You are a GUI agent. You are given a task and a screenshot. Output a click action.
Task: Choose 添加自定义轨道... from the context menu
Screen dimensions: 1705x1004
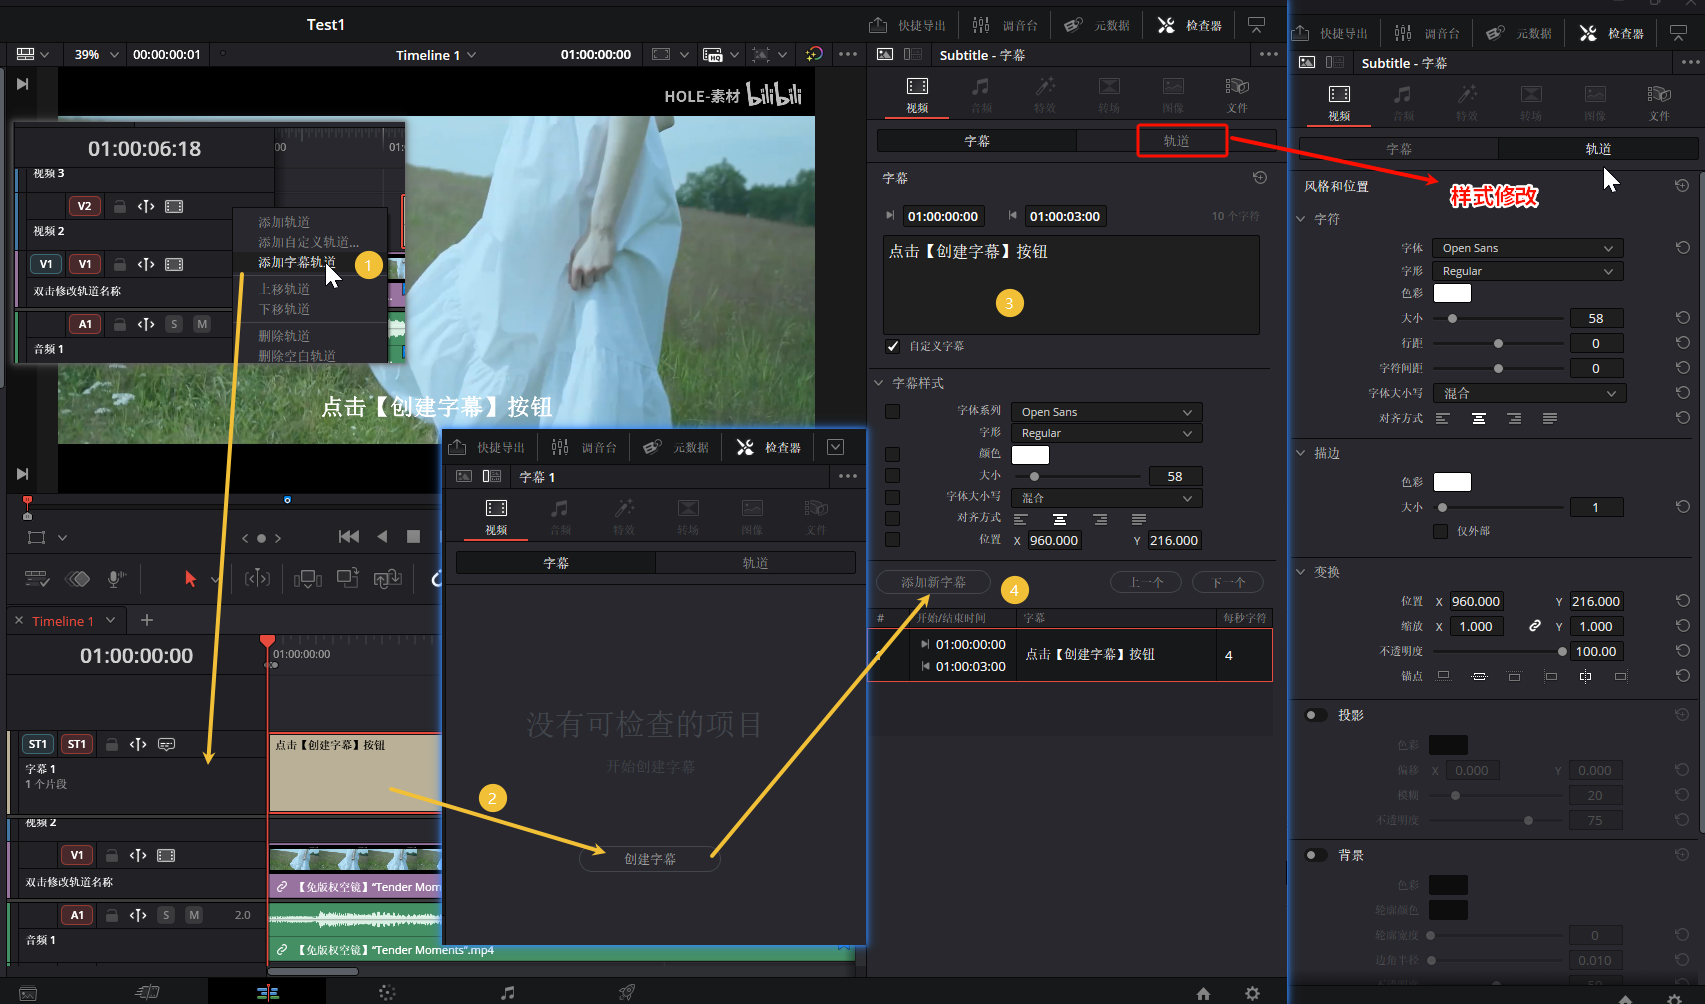[x=308, y=242]
